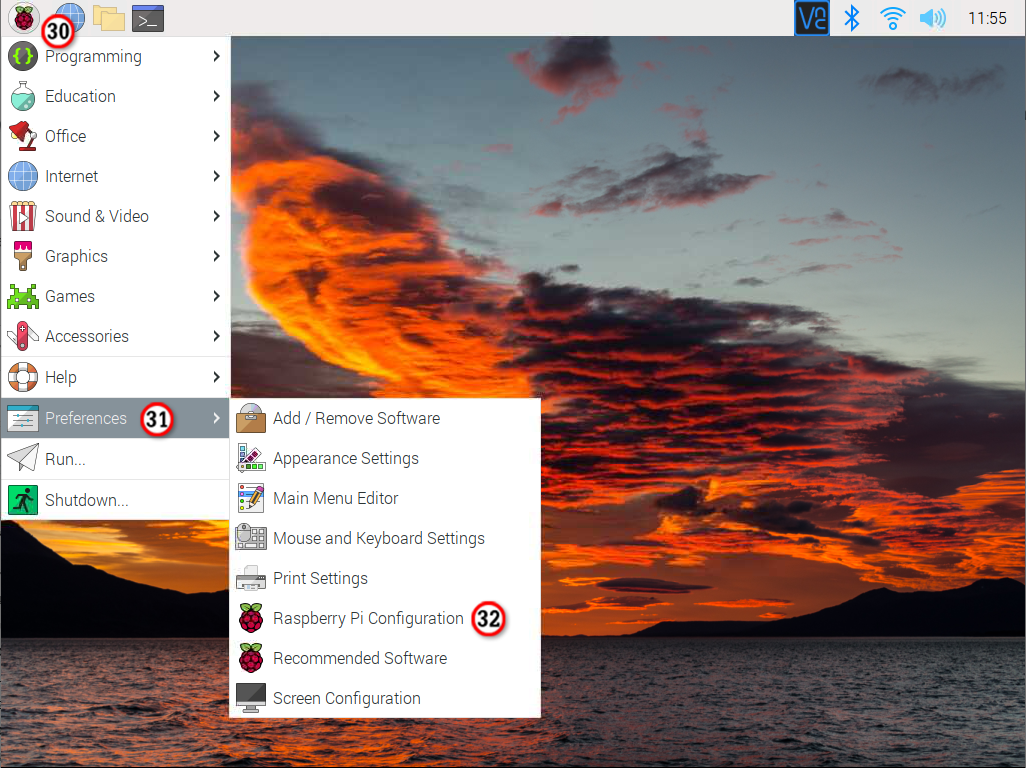Expand the Graphics submenu arrow
Image resolution: width=1026 pixels, height=768 pixels.
click(x=217, y=256)
